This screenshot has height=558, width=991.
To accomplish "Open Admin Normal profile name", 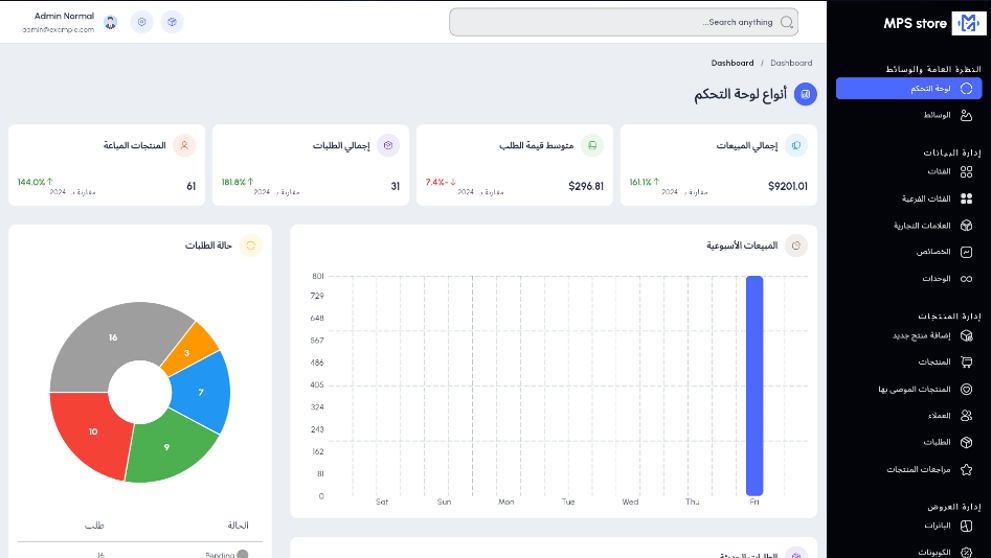I will [64, 16].
